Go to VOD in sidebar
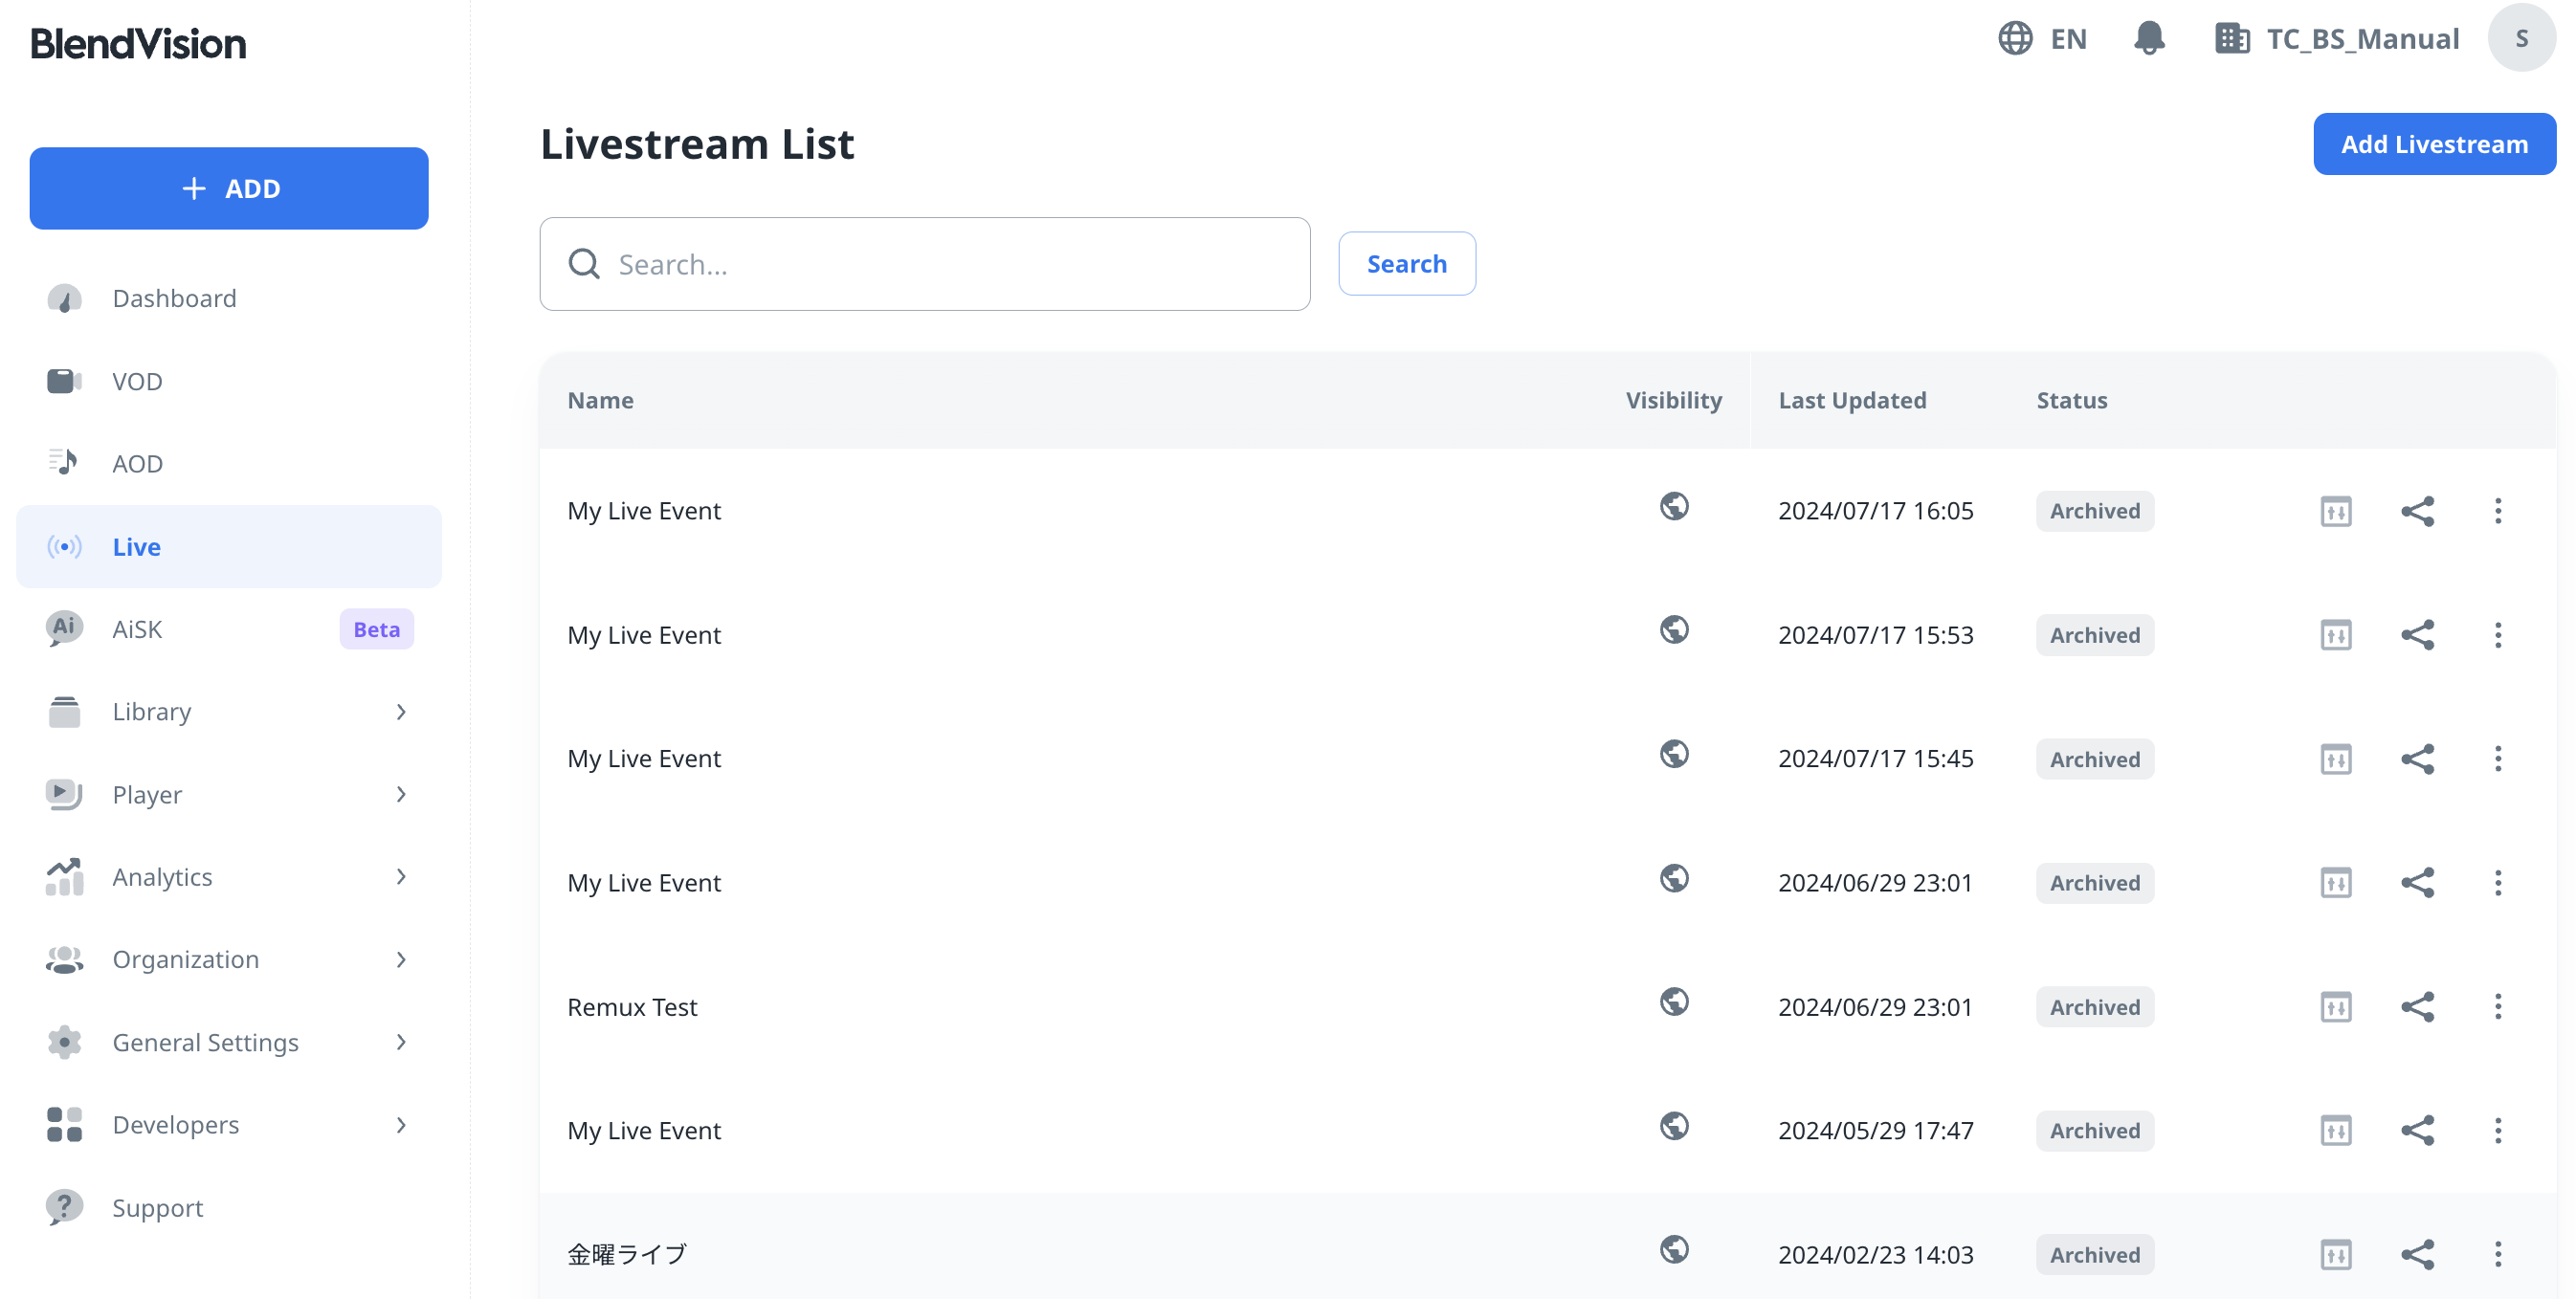 click(137, 381)
